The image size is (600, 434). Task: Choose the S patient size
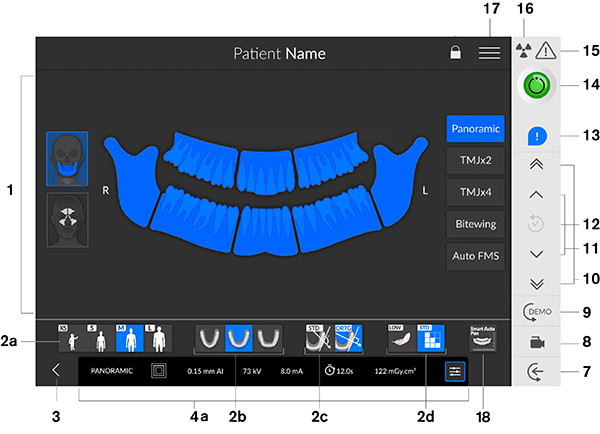(x=101, y=338)
